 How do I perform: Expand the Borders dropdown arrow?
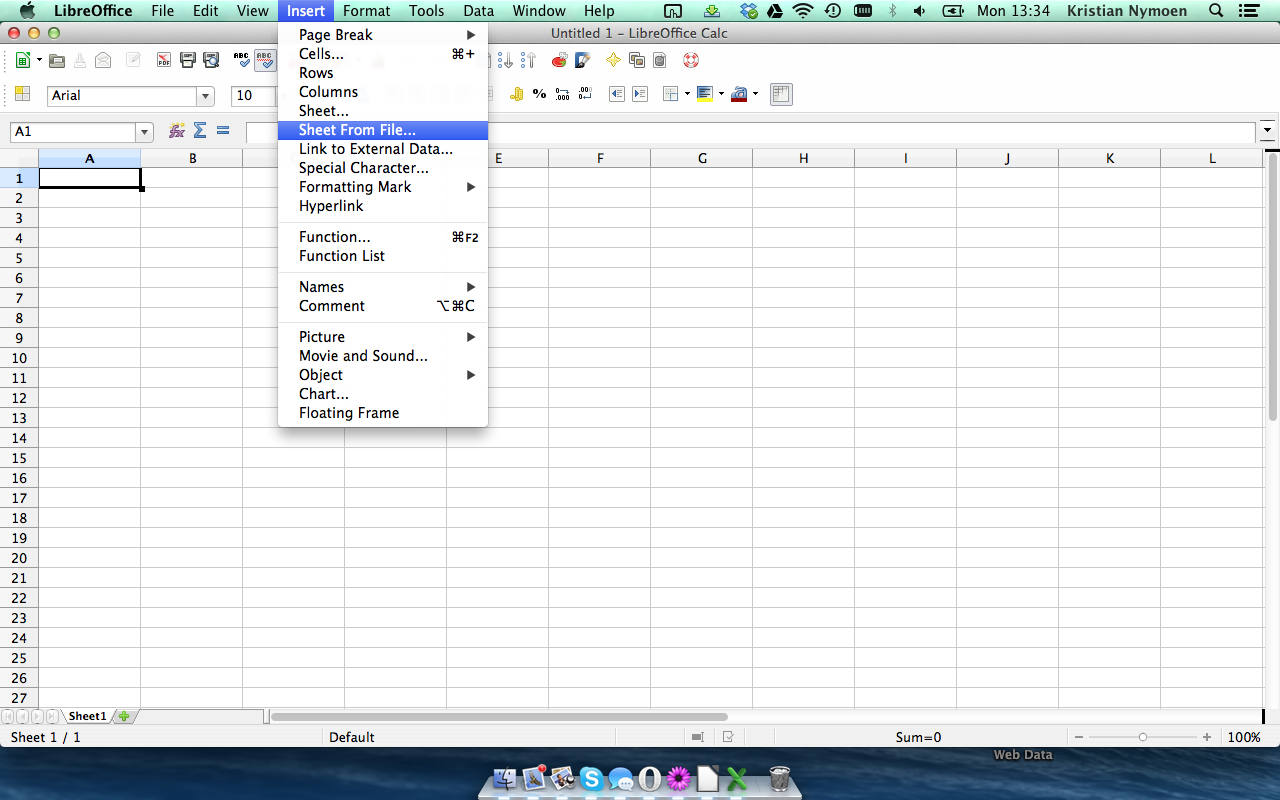point(687,95)
